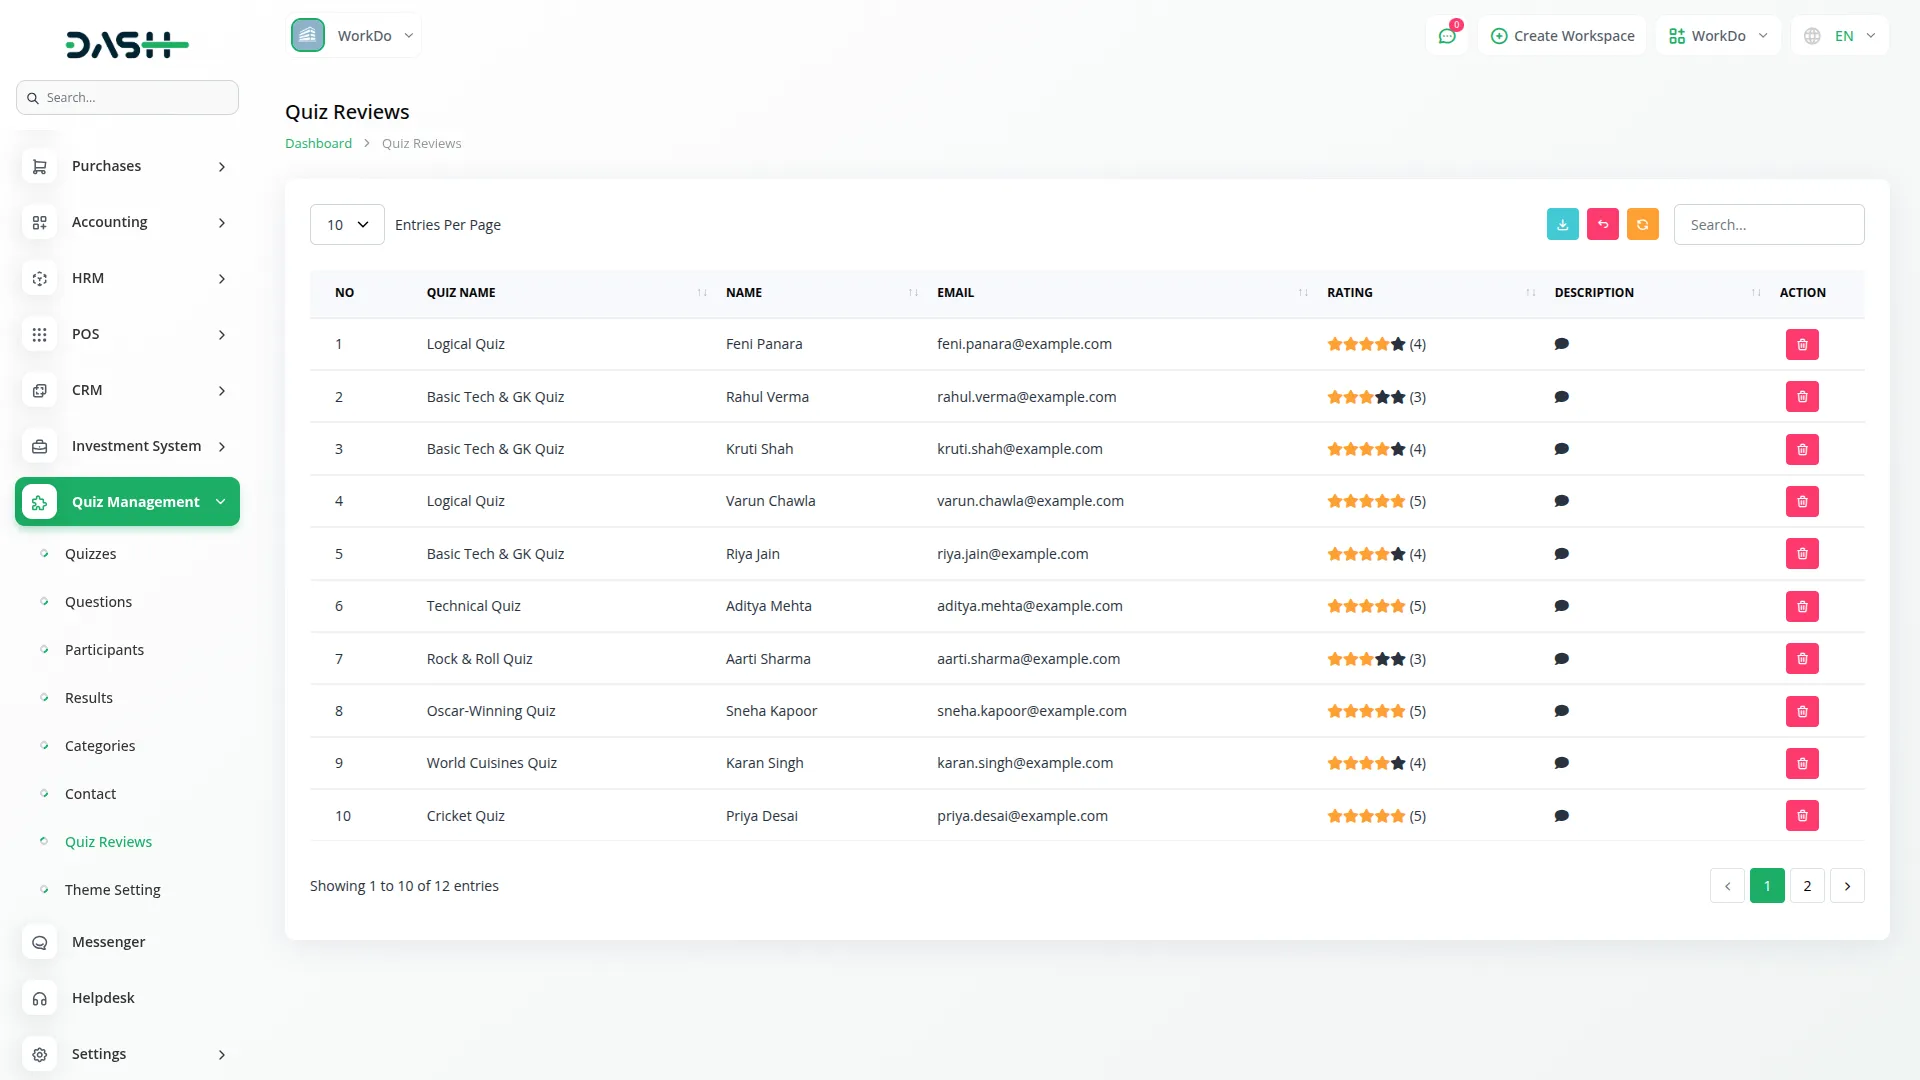This screenshot has height=1080, width=1920.
Task: Click the Messenger sidebar icon
Action: 40,942
